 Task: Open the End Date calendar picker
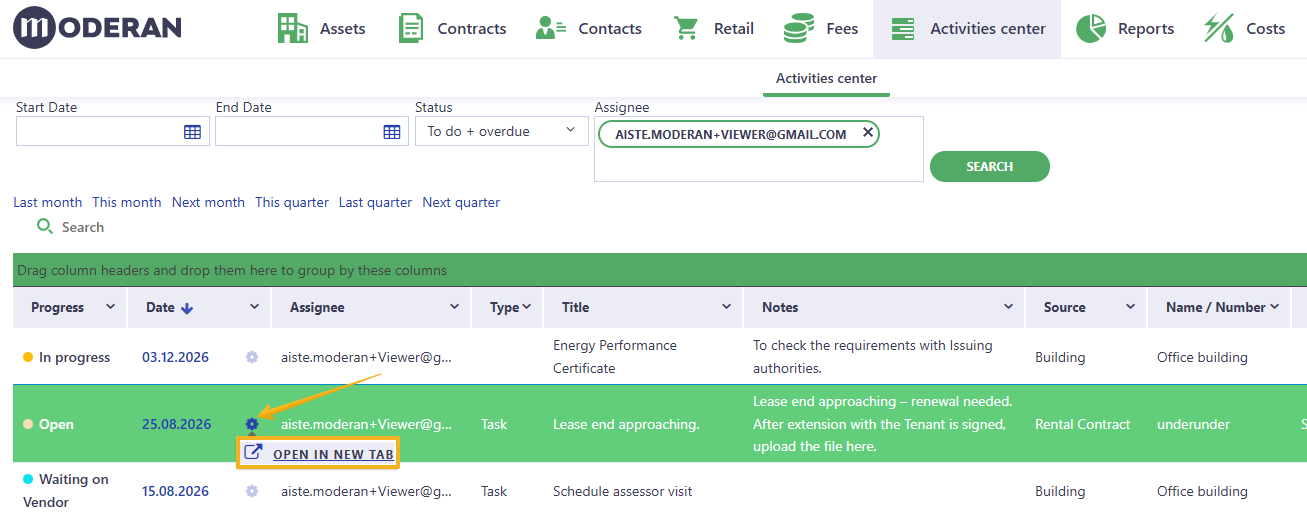click(392, 132)
